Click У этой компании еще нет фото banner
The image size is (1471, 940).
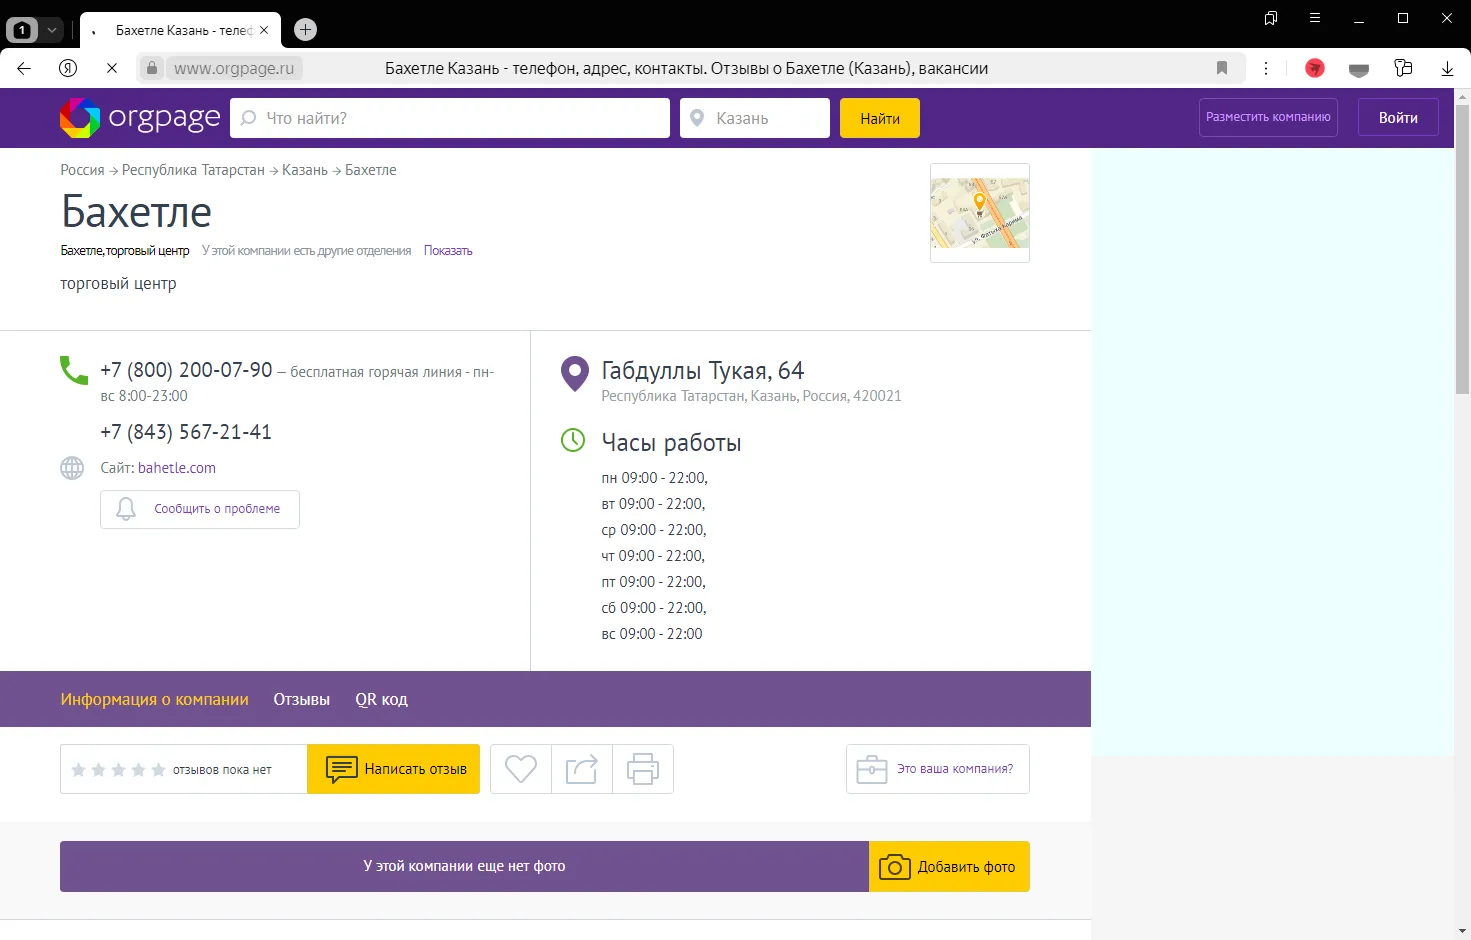(464, 866)
